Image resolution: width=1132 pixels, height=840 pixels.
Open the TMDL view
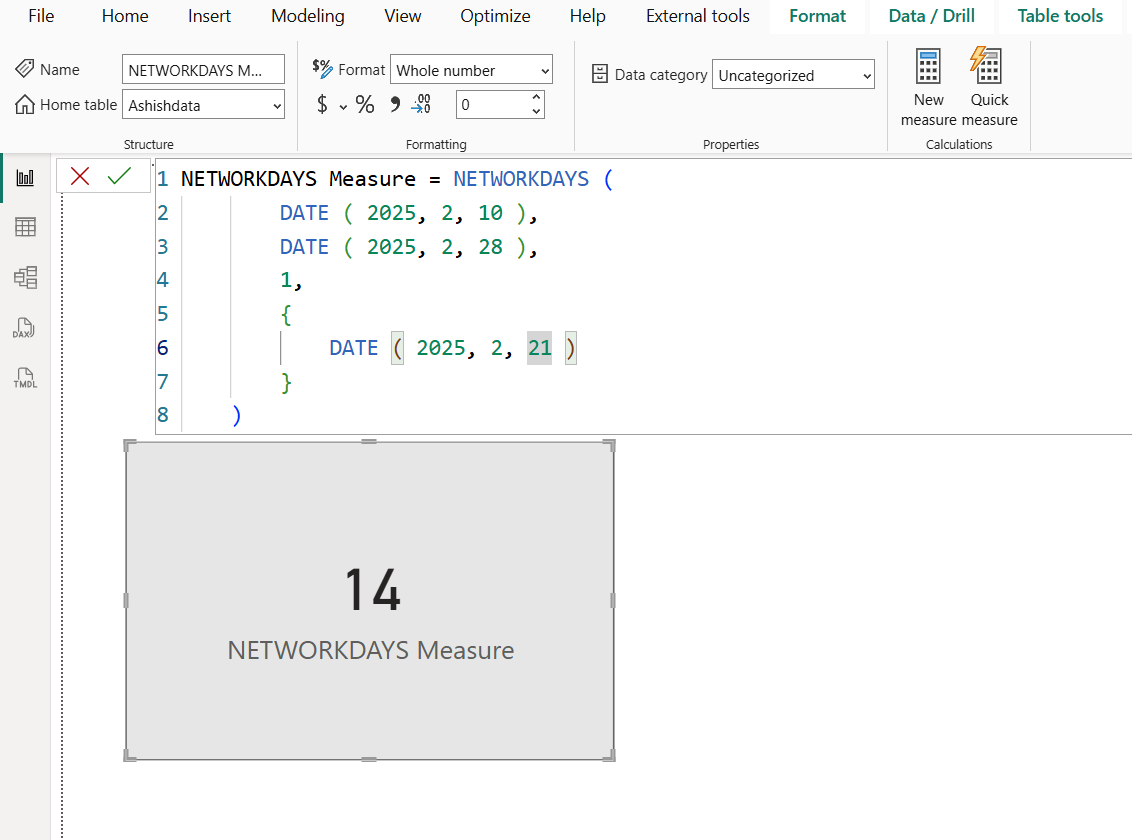[25, 378]
